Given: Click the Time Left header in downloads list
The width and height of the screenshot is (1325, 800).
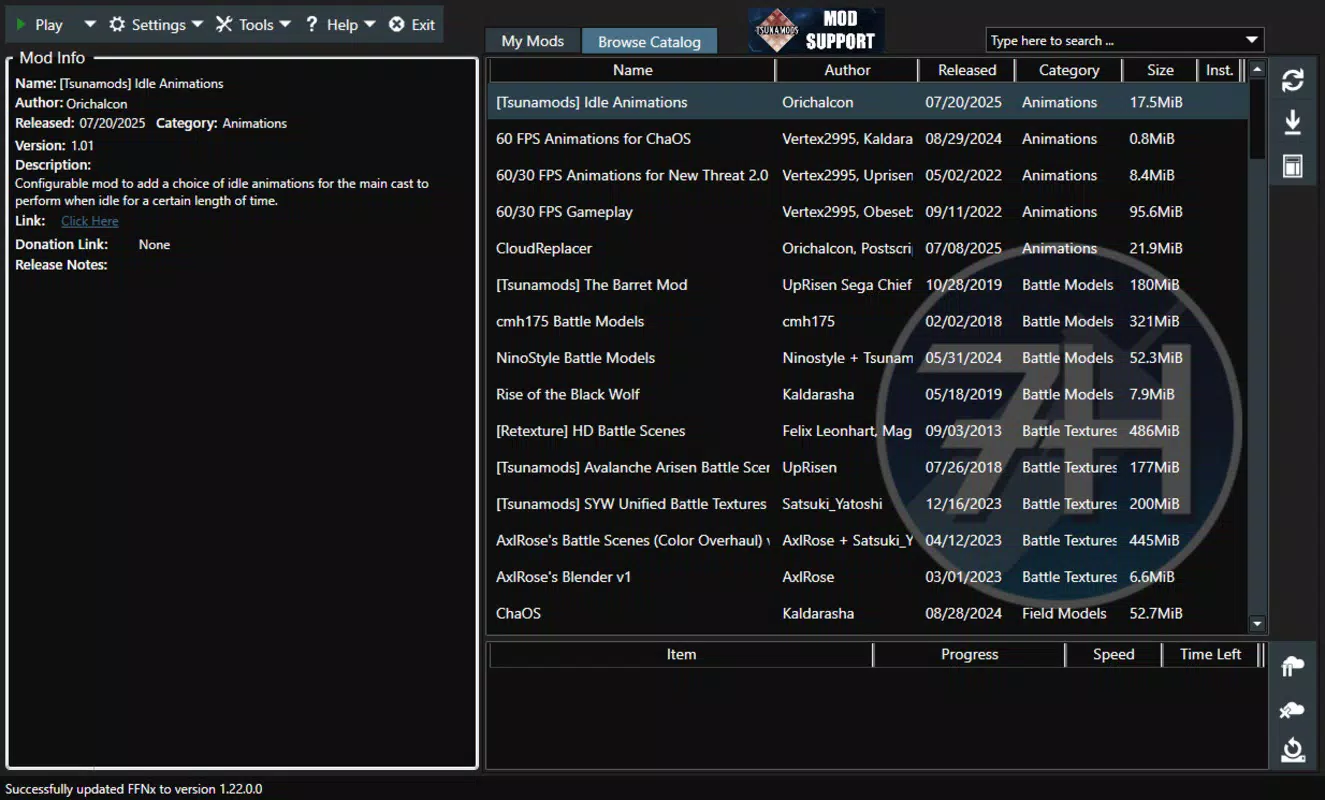Looking at the screenshot, I should (x=1210, y=654).
